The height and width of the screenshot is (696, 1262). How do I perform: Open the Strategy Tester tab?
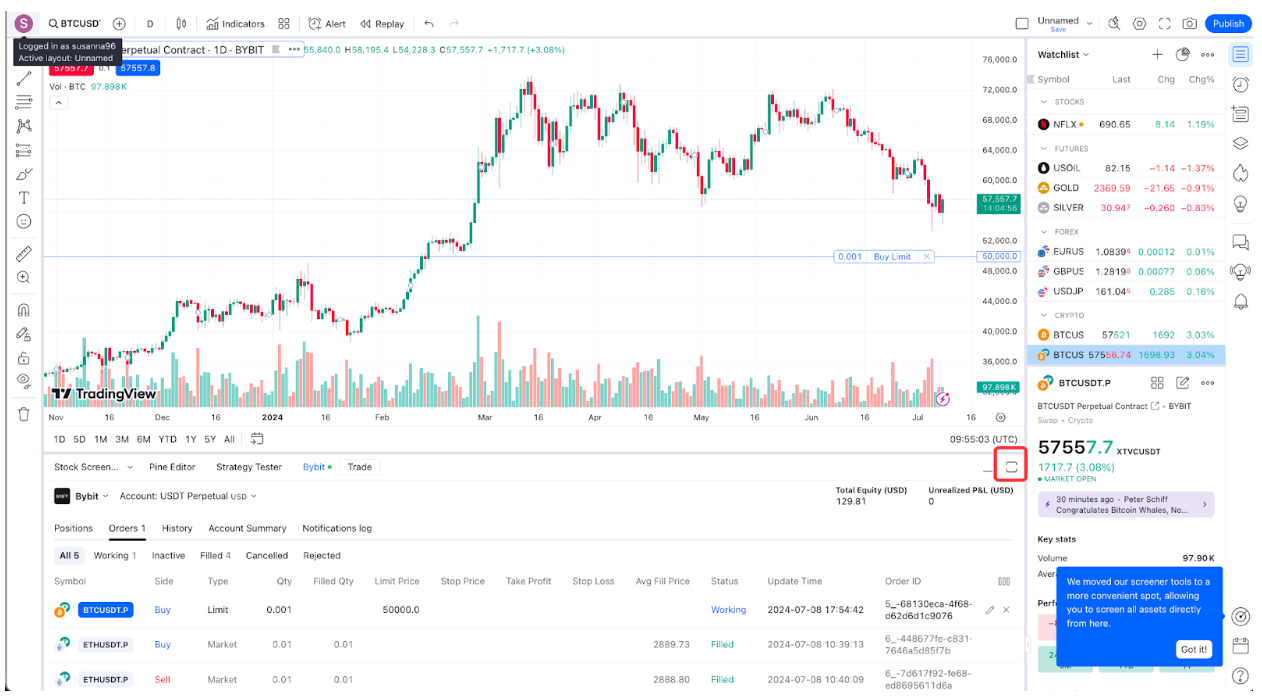pyautogui.click(x=249, y=467)
